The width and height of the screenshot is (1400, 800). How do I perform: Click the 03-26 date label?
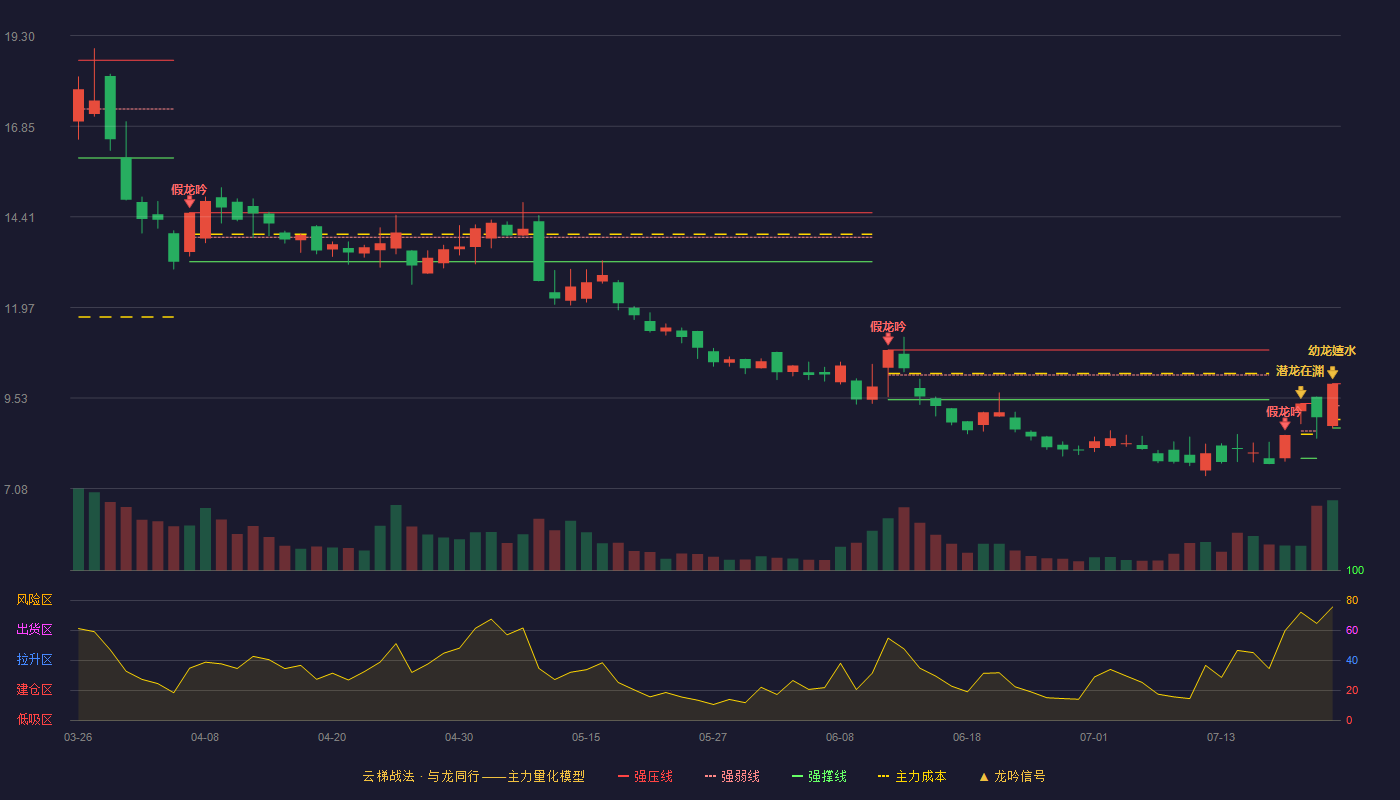78,737
